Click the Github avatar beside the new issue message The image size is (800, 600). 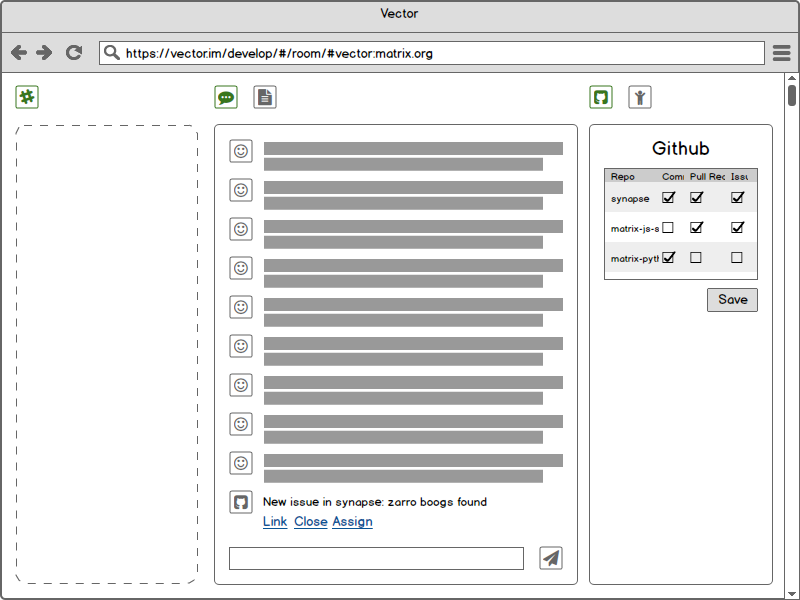coord(240,503)
